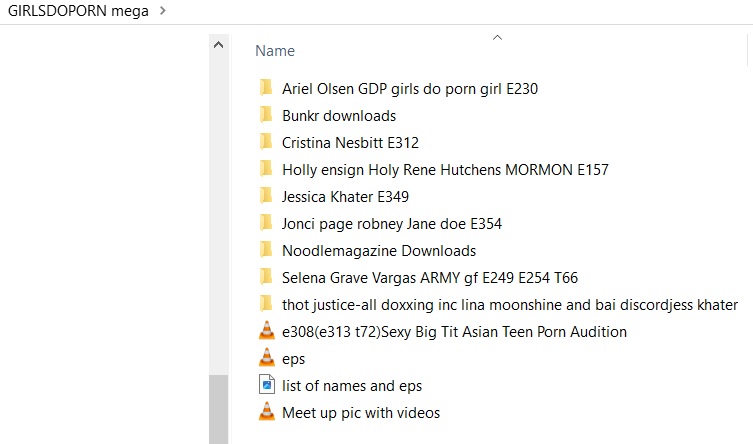Viewport: 753px width, 444px height.
Task: Expand the chevron after the 'GIRLSDOPORN mega' breadcrumb
Action: point(163,11)
